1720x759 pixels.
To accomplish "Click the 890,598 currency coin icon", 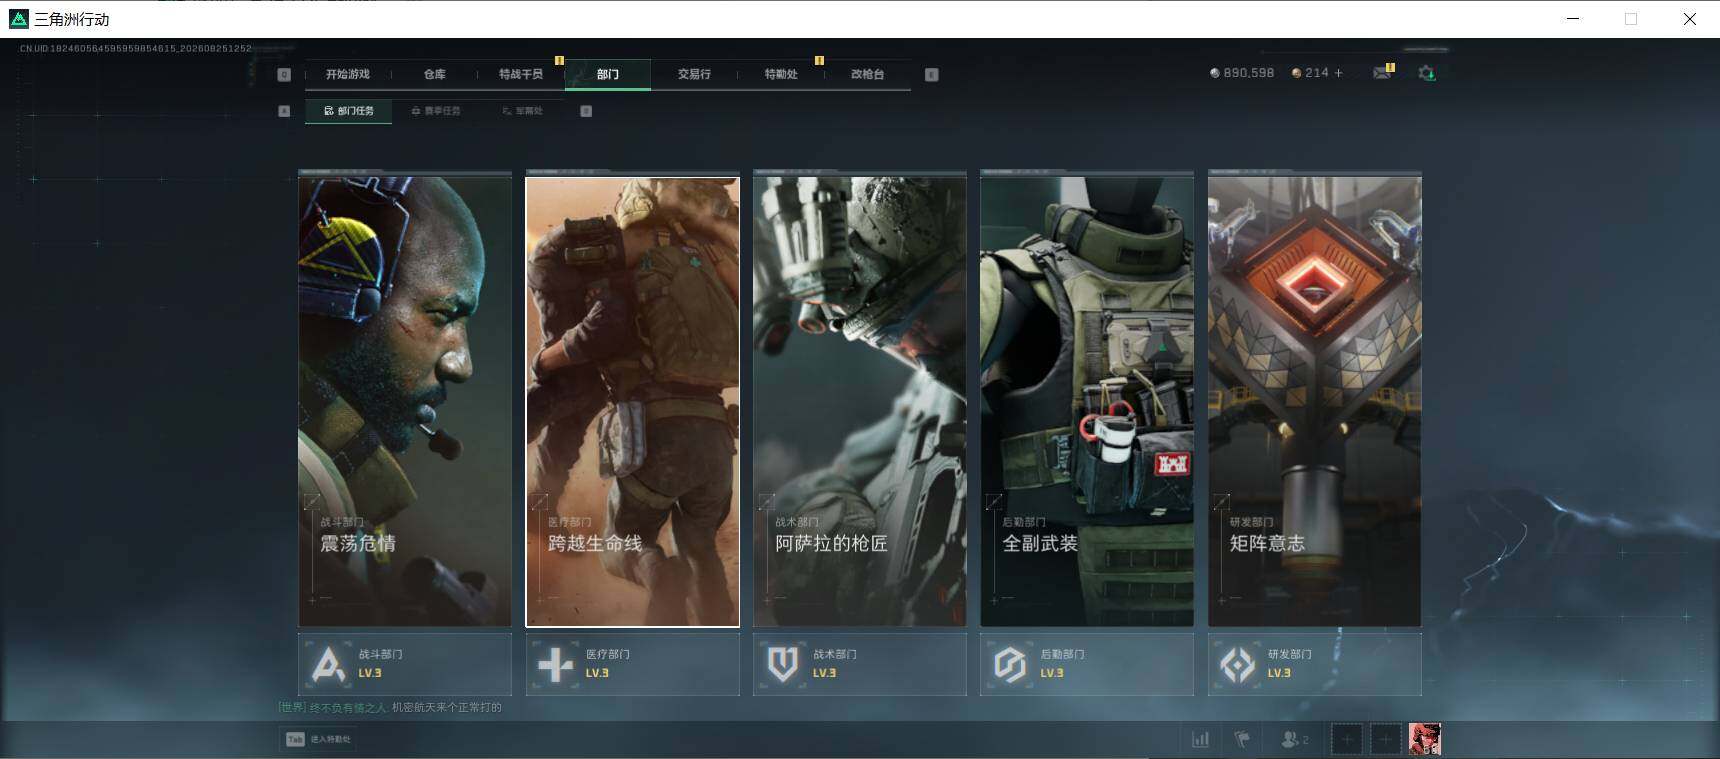I will click(1215, 73).
